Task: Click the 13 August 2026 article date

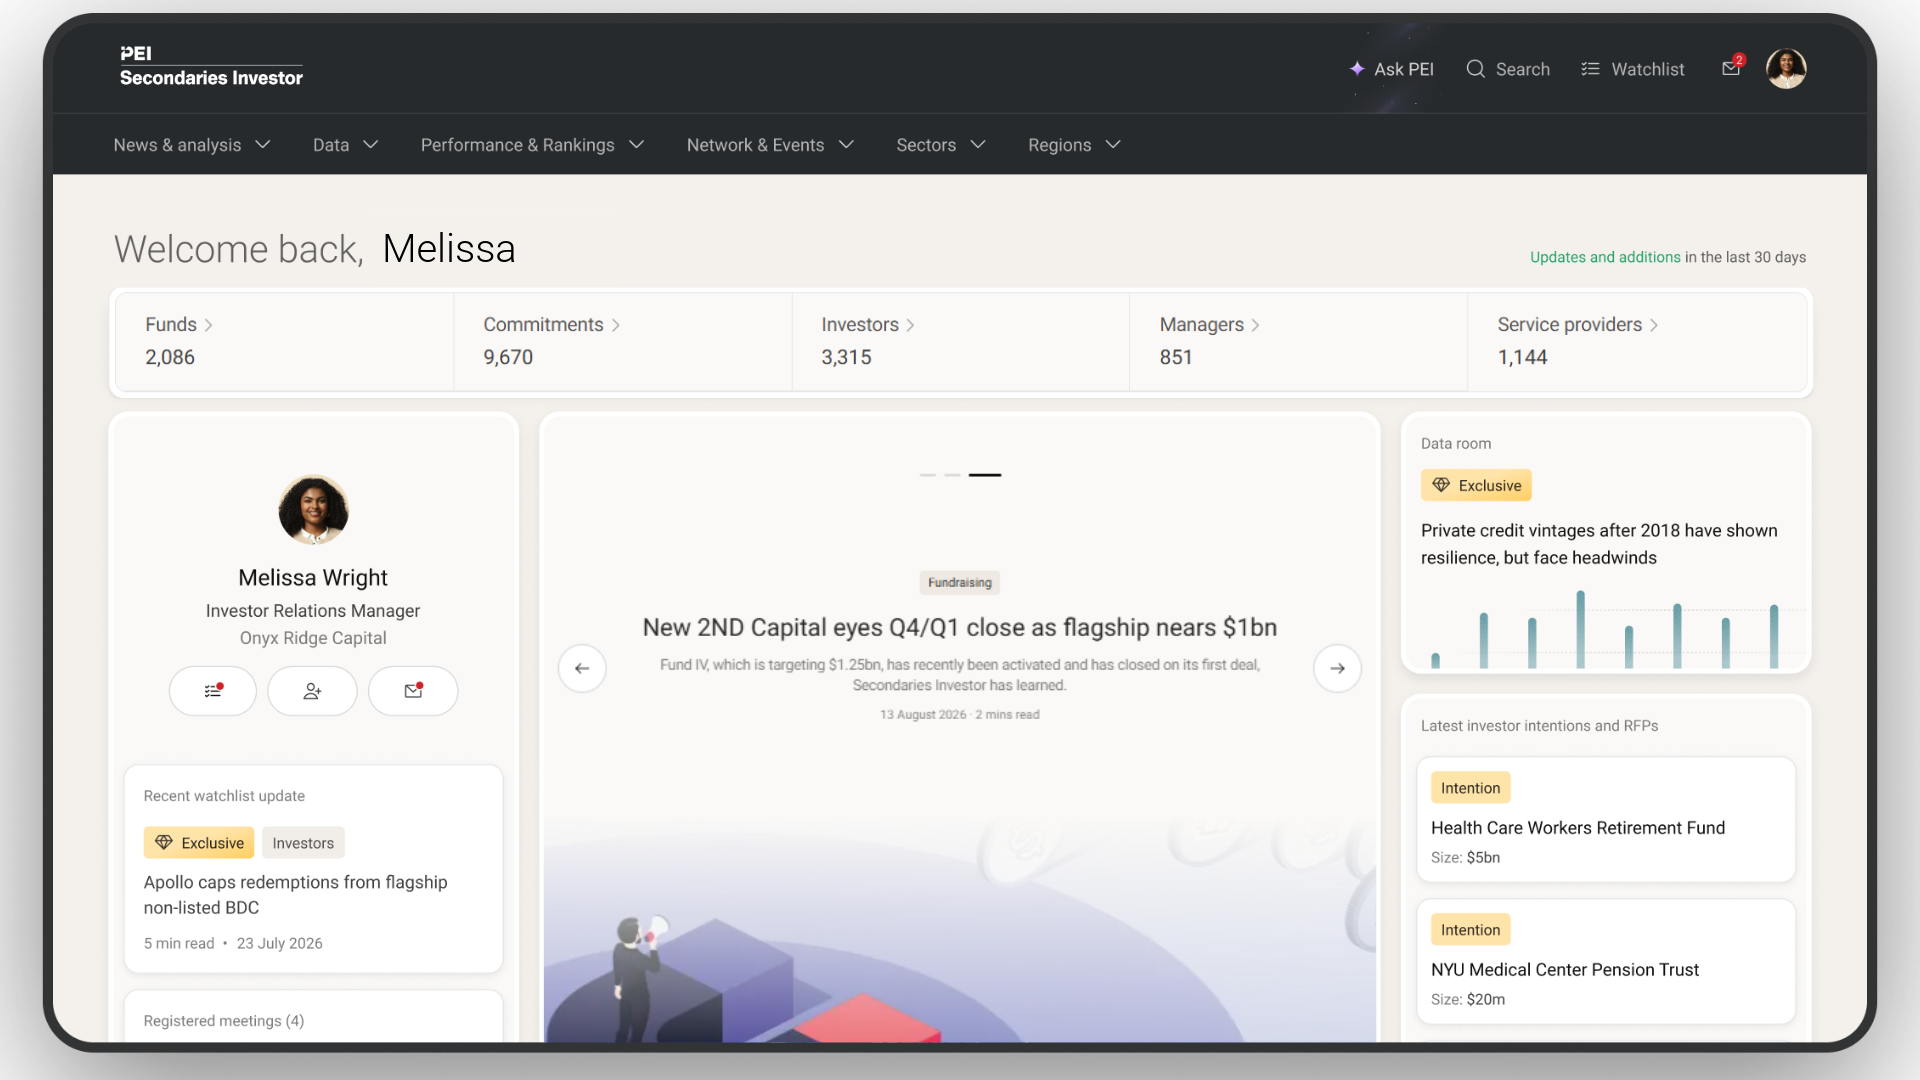Action: 923,715
